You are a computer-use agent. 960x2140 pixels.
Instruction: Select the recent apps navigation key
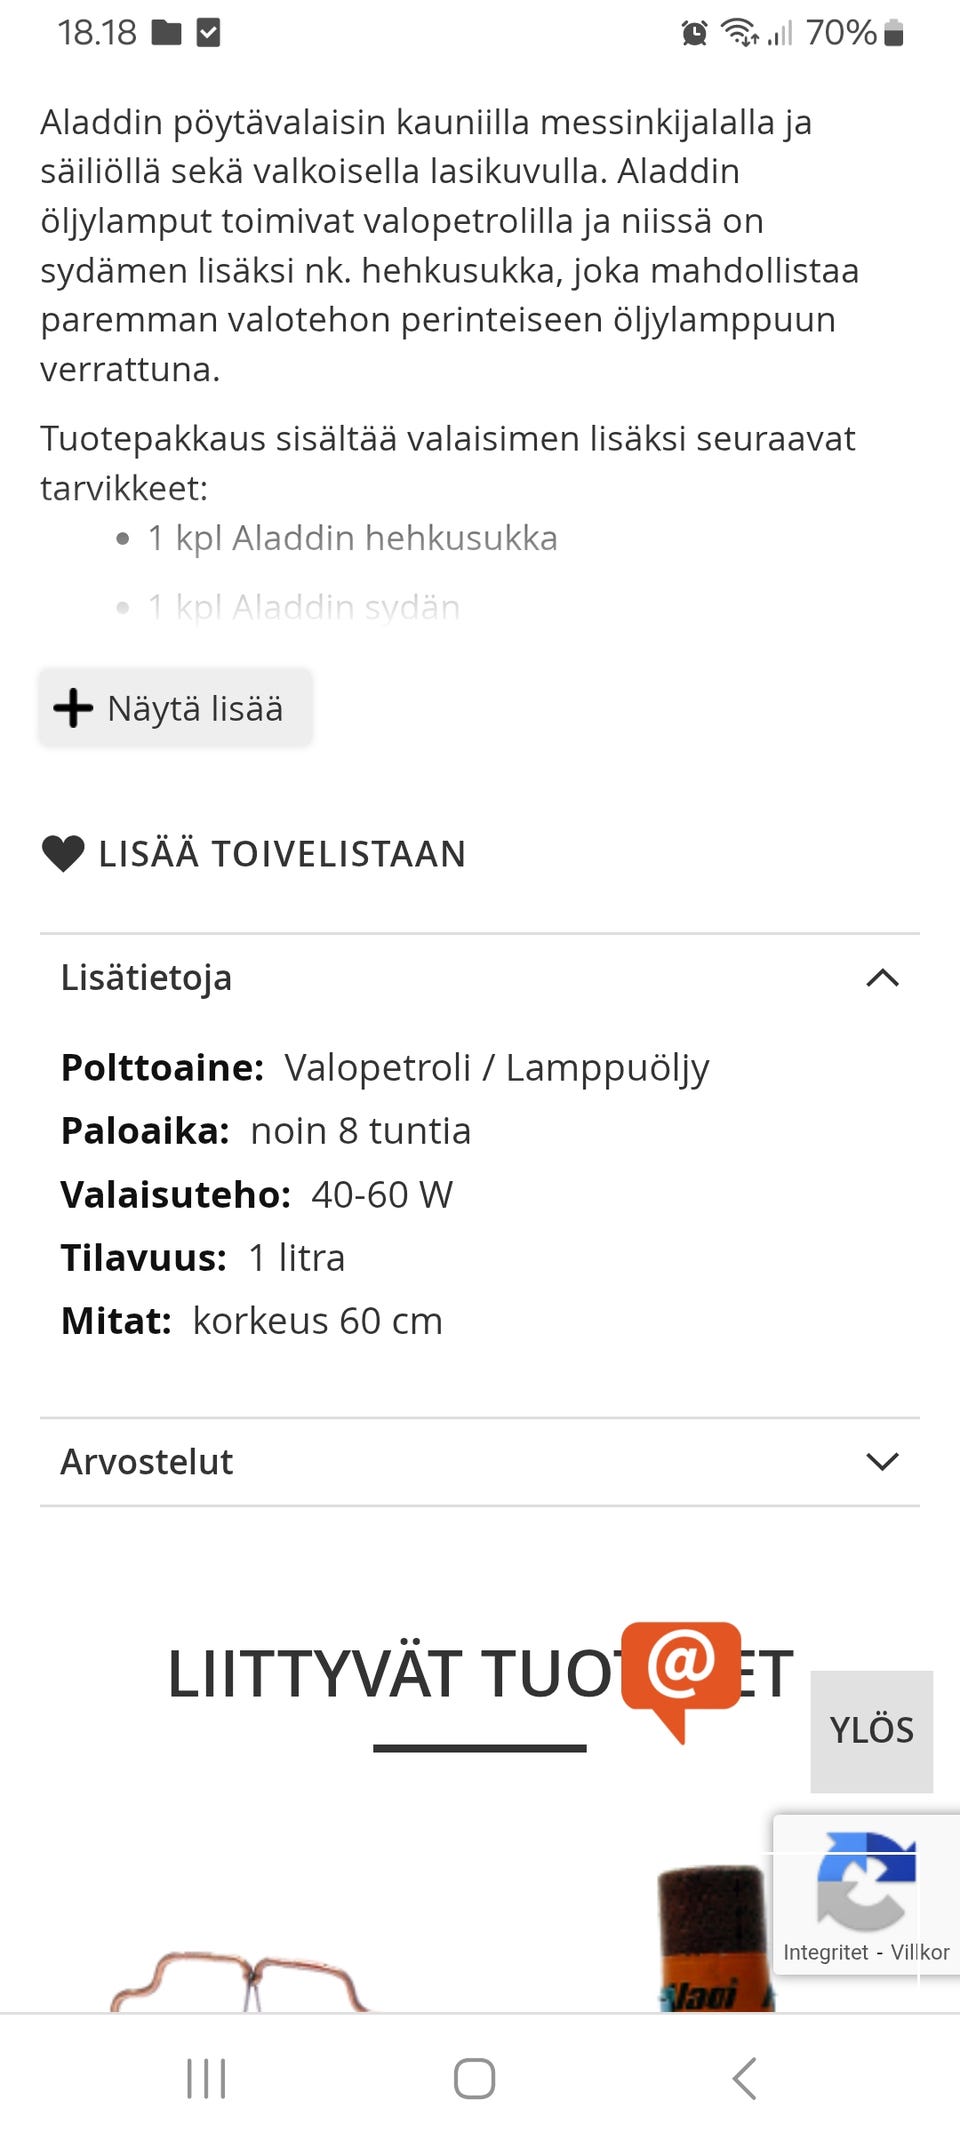coord(204,2077)
